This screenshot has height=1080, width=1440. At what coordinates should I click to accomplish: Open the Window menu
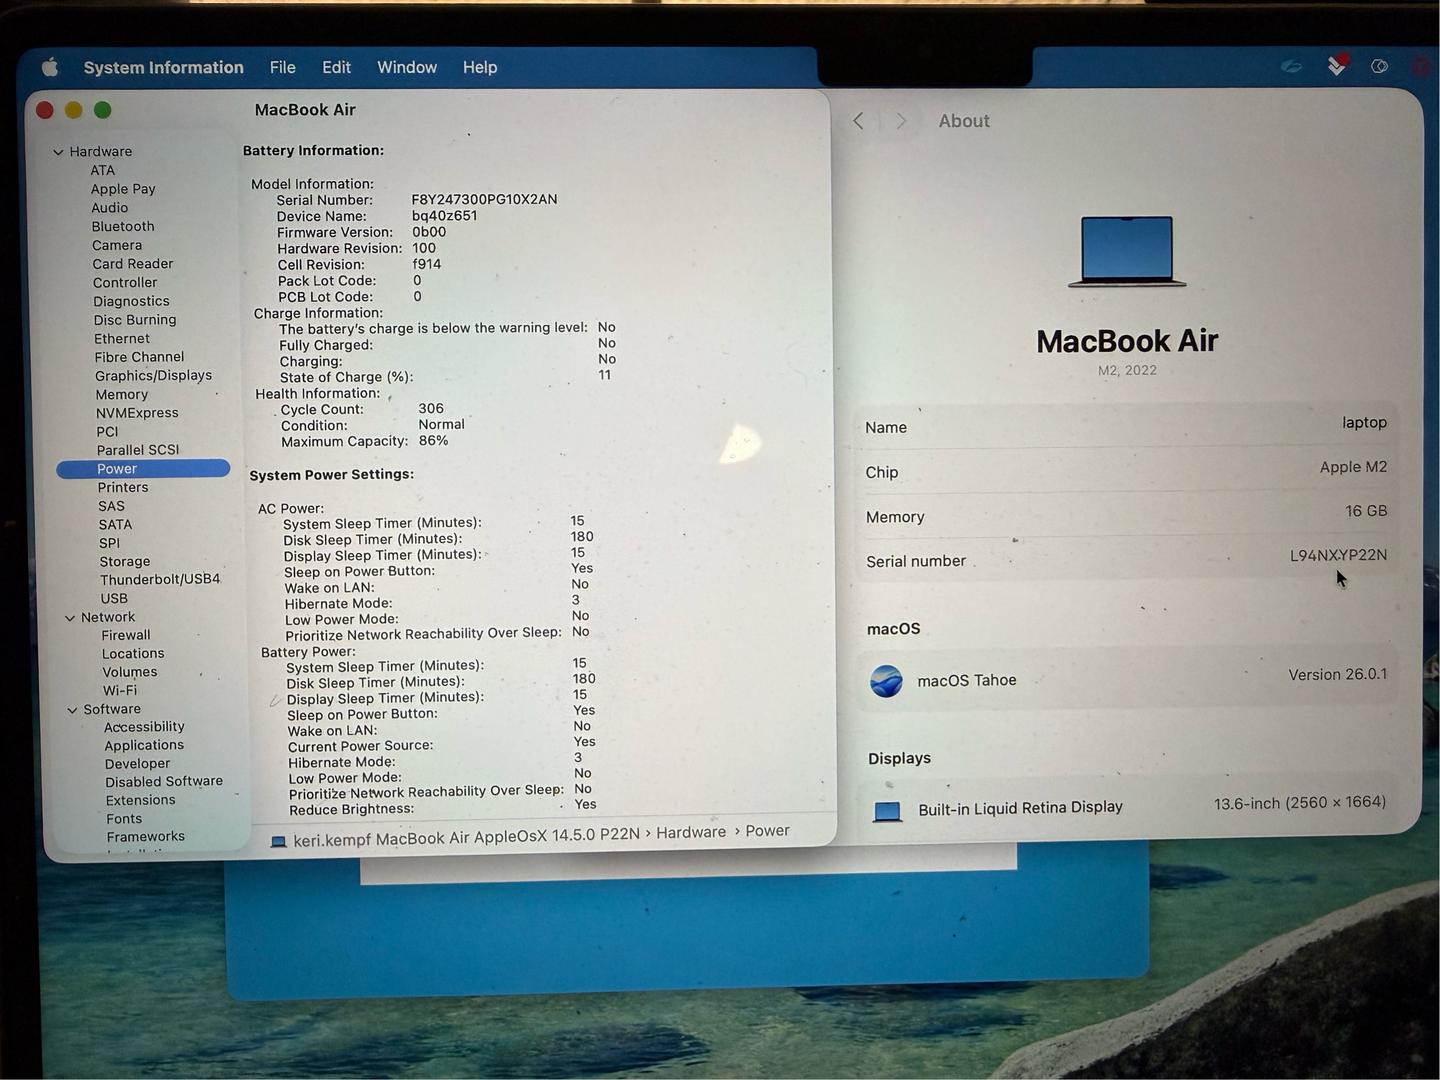click(407, 67)
